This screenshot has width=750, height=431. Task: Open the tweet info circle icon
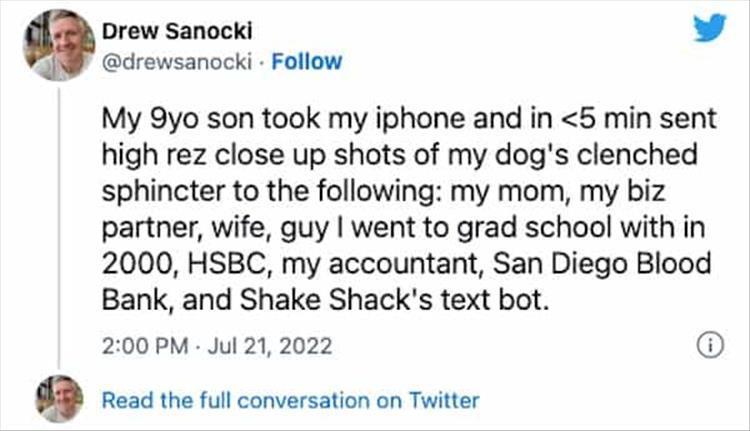[708, 347]
